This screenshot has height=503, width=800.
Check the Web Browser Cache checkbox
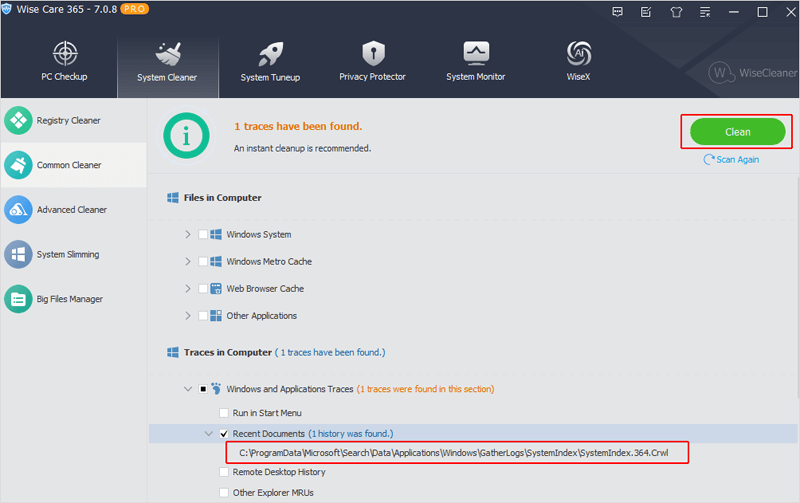coord(203,288)
